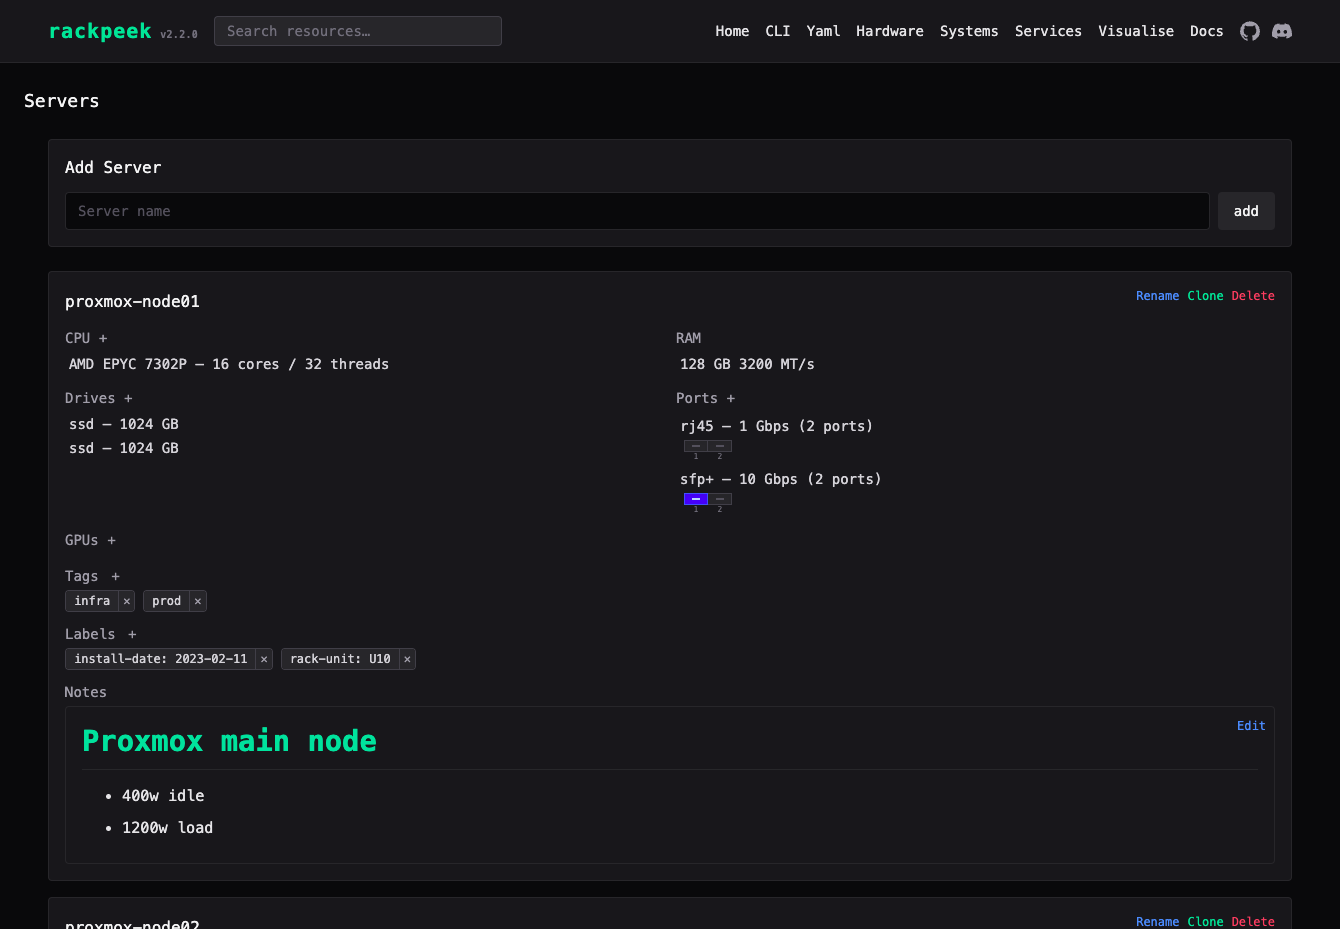Open the Discord community icon

(x=1282, y=31)
